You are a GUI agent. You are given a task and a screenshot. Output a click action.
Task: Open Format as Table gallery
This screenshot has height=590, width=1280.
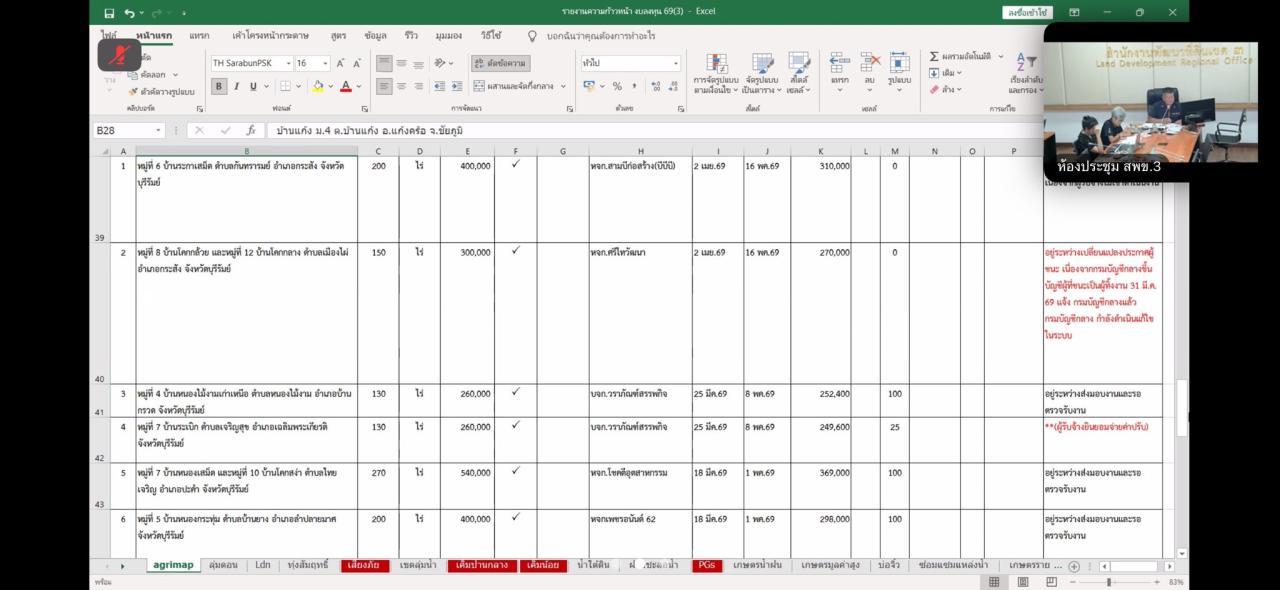pos(762,73)
